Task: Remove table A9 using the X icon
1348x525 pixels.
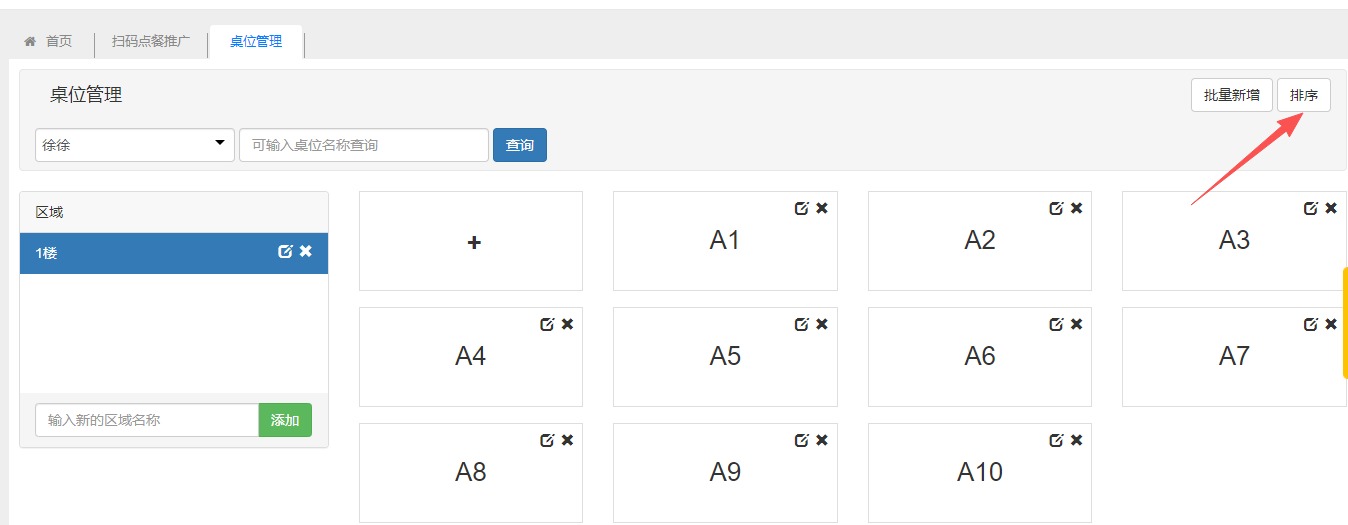Action: (822, 440)
